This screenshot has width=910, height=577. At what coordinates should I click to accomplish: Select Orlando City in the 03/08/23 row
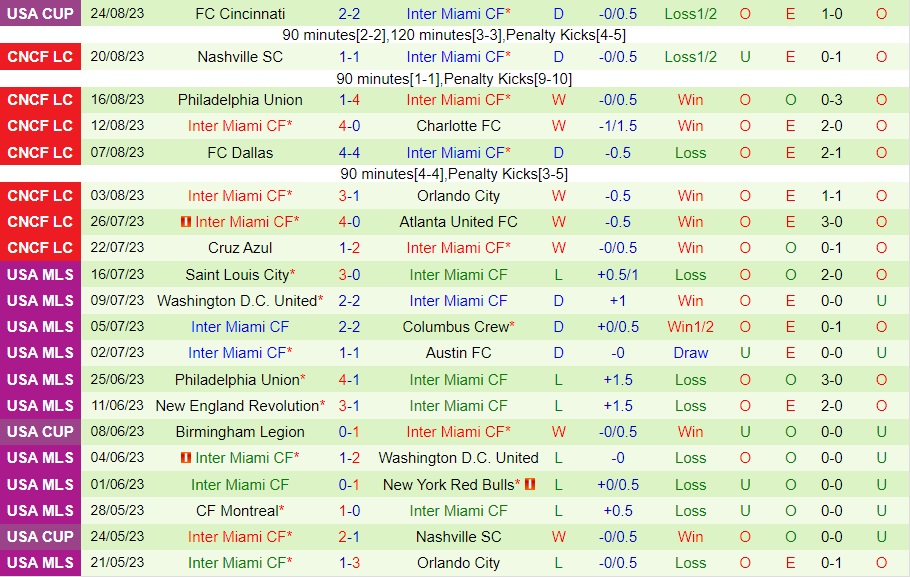[x=458, y=196]
